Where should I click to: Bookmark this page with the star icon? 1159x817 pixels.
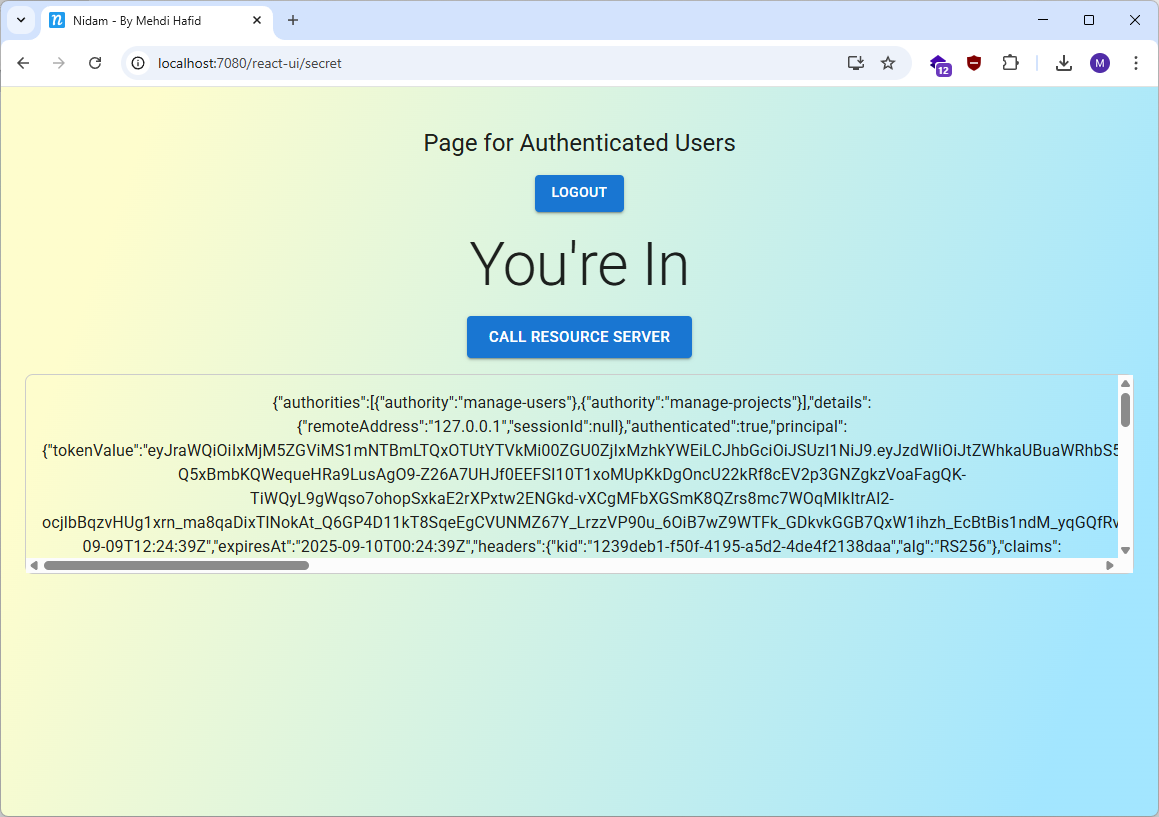point(887,63)
